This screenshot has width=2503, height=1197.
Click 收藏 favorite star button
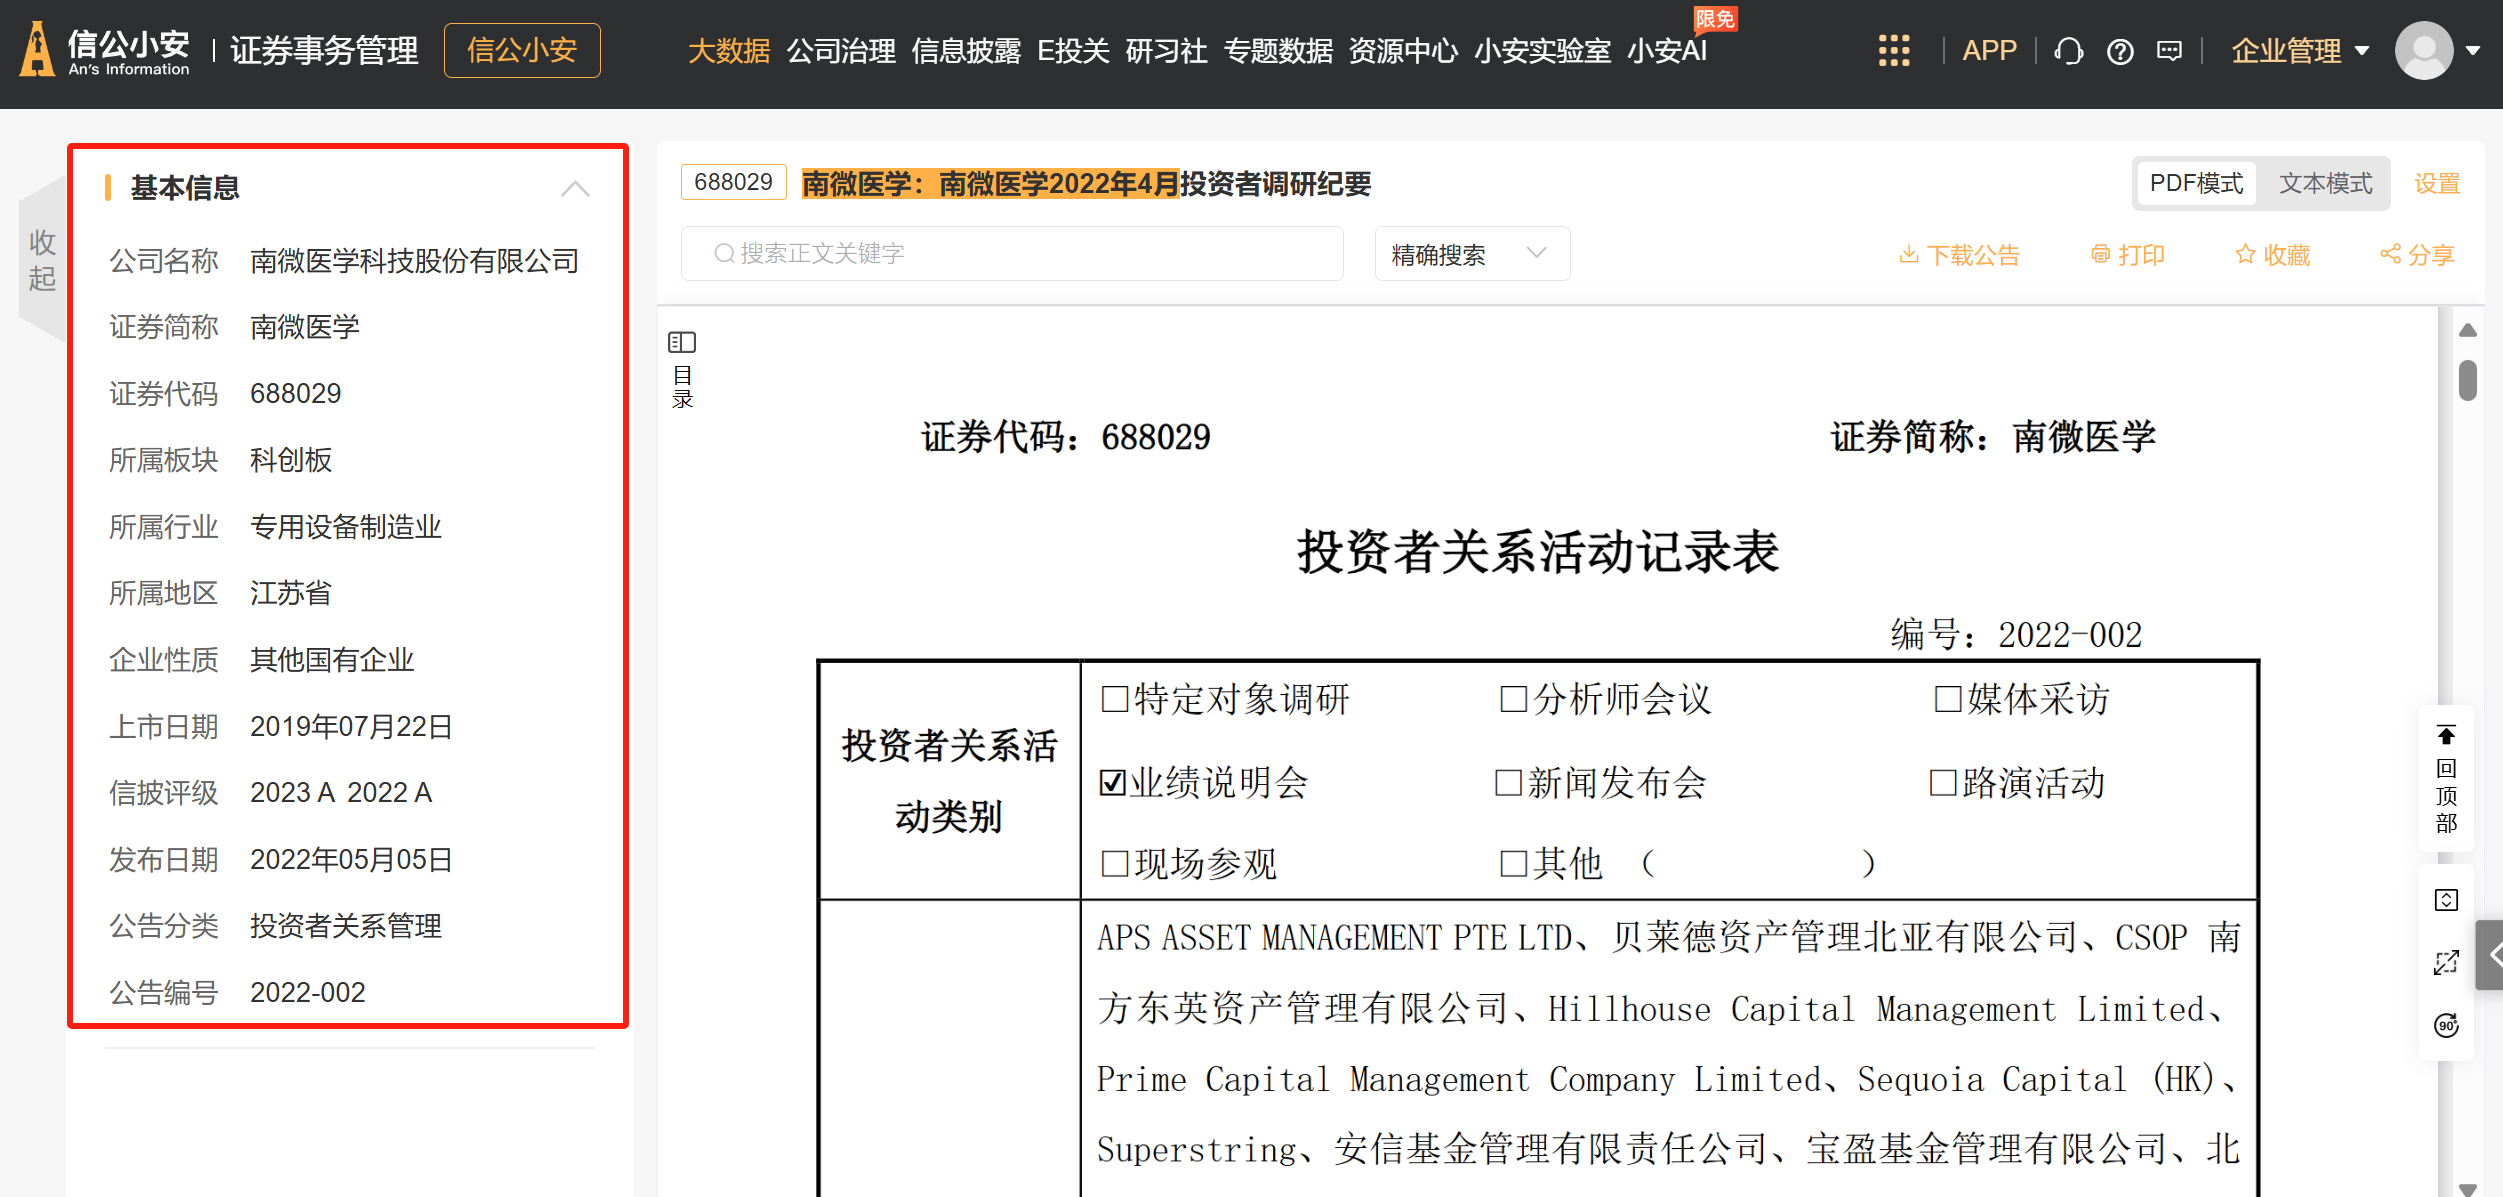pyautogui.click(x=2273, y=255)
